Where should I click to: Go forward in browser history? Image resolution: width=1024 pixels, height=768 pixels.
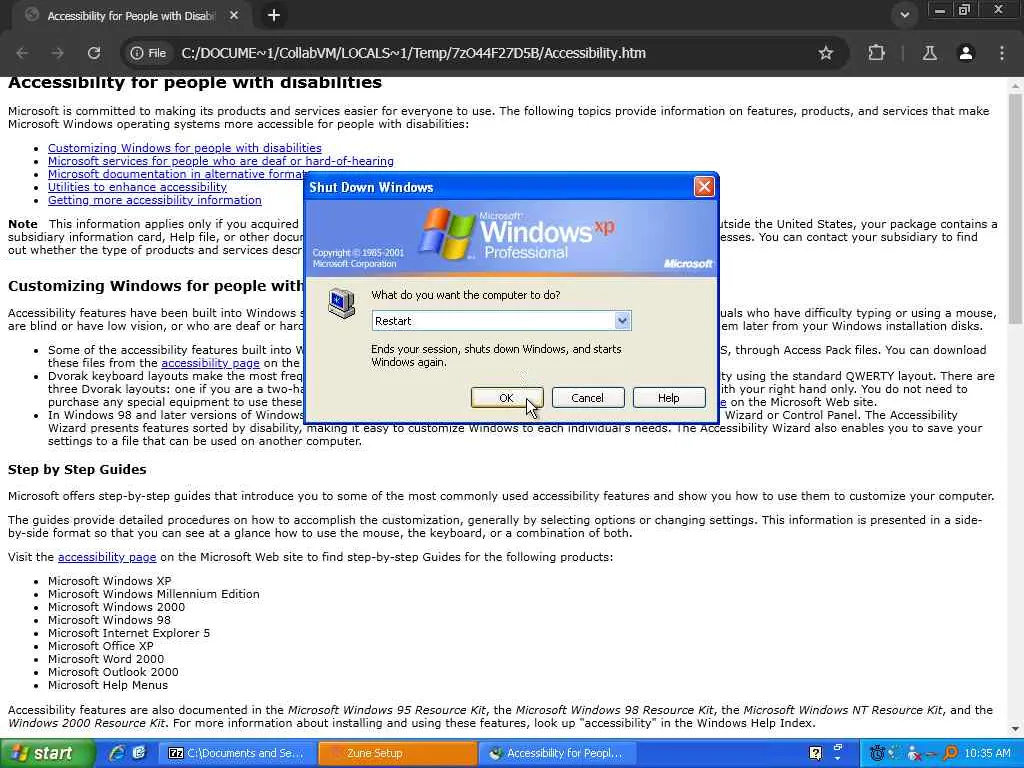click(x=57, y=53)
